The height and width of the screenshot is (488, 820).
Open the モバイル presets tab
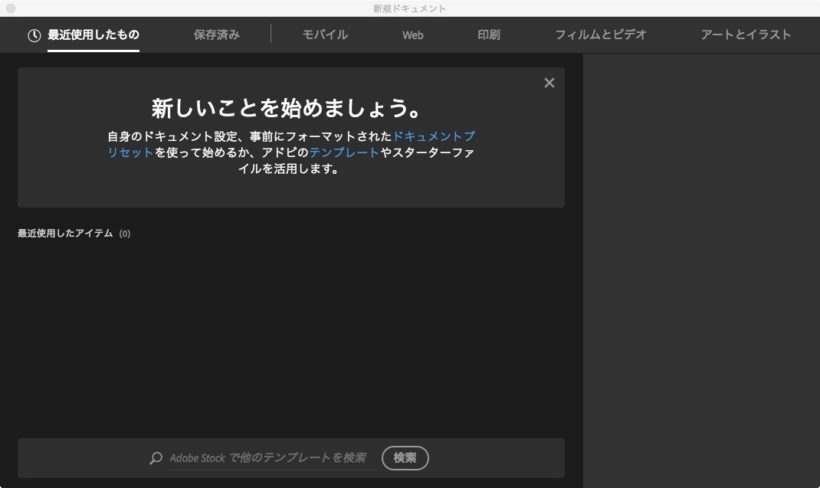[325, 35]
